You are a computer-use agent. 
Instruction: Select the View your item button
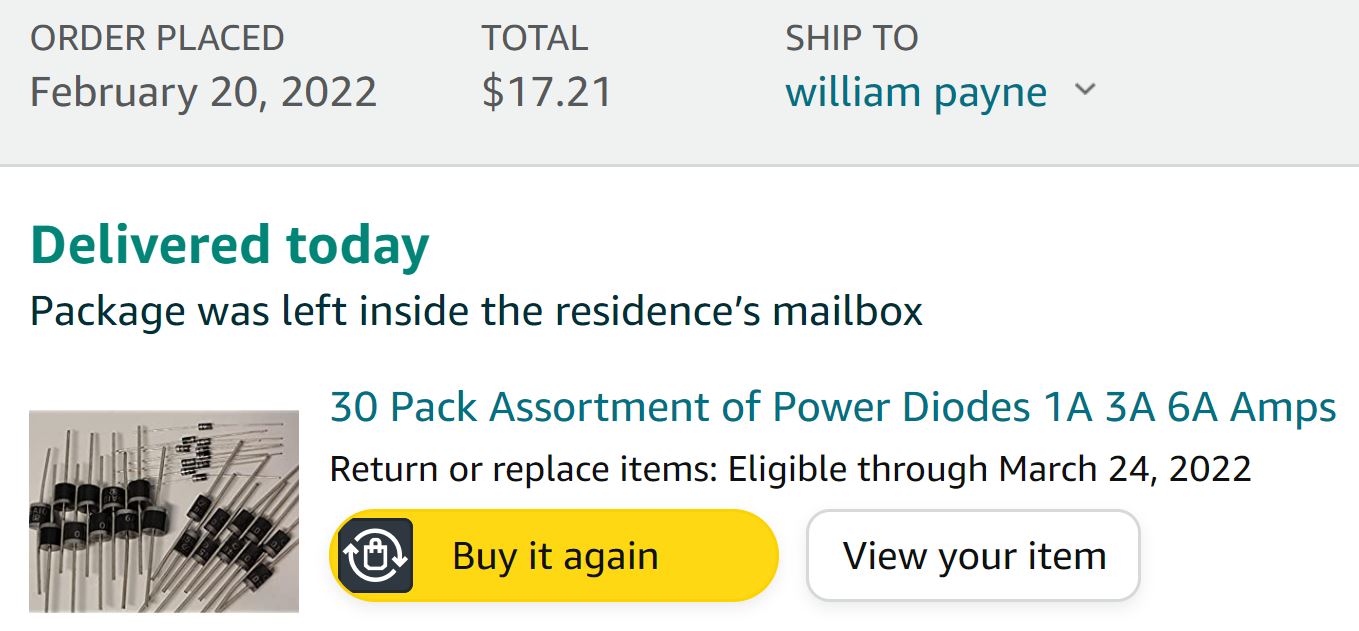click(x=973, y=555)
